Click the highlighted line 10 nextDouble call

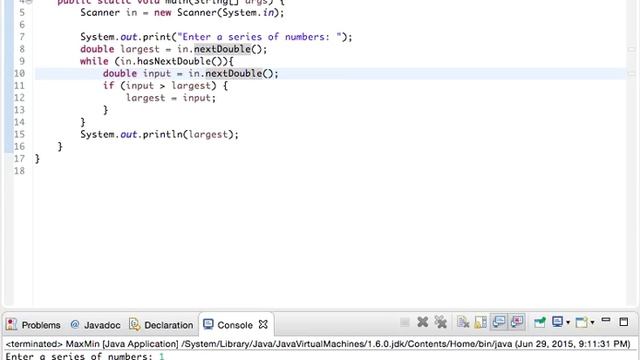coord(233,73)
